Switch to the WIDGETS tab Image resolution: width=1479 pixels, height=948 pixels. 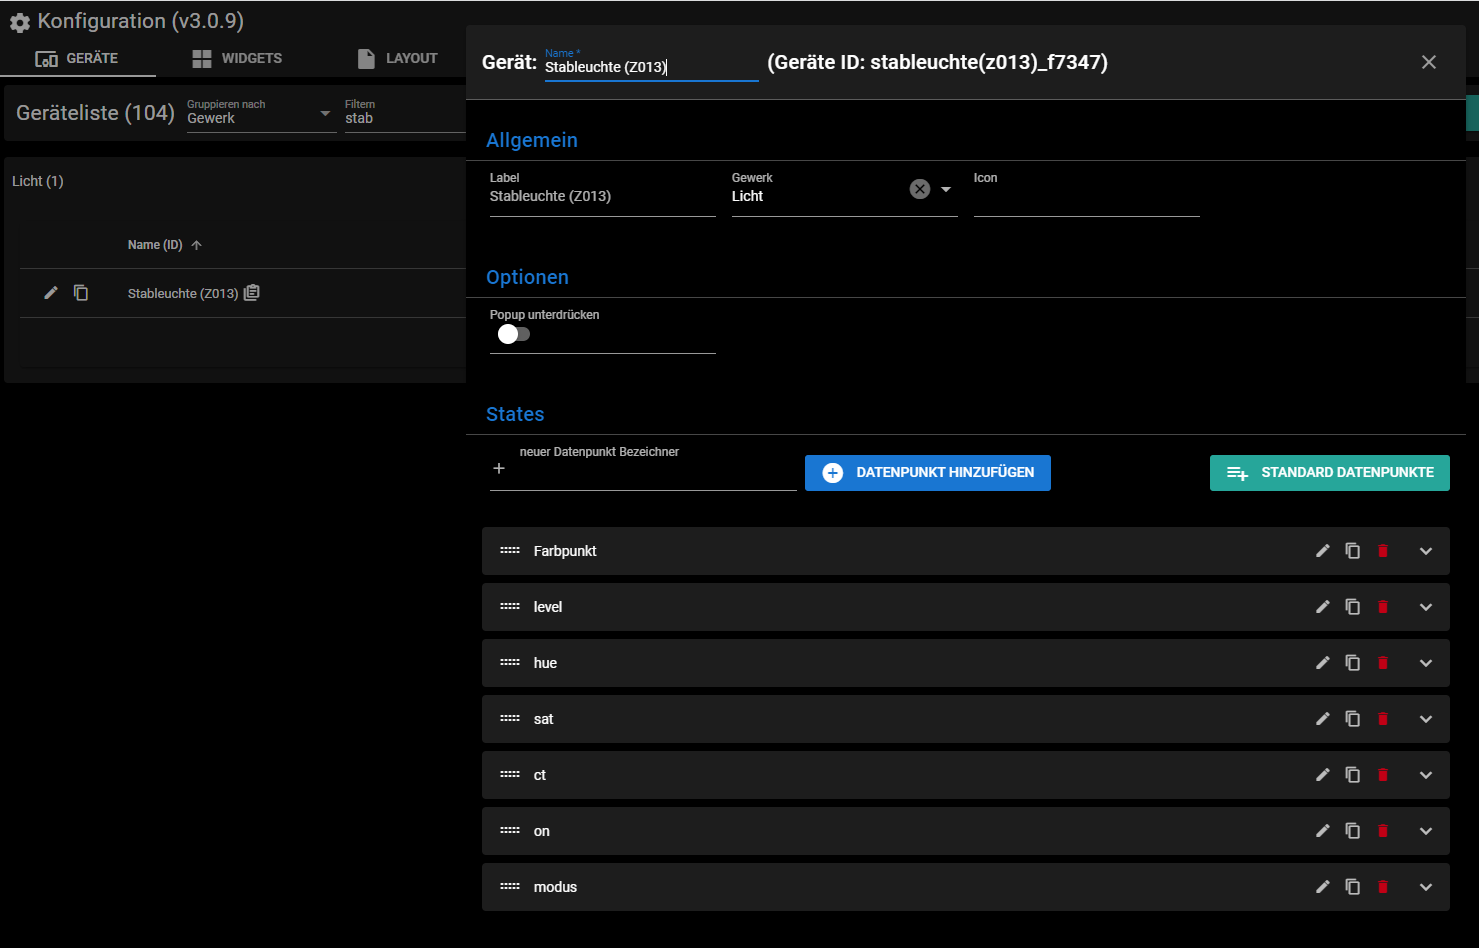(237, 58)
